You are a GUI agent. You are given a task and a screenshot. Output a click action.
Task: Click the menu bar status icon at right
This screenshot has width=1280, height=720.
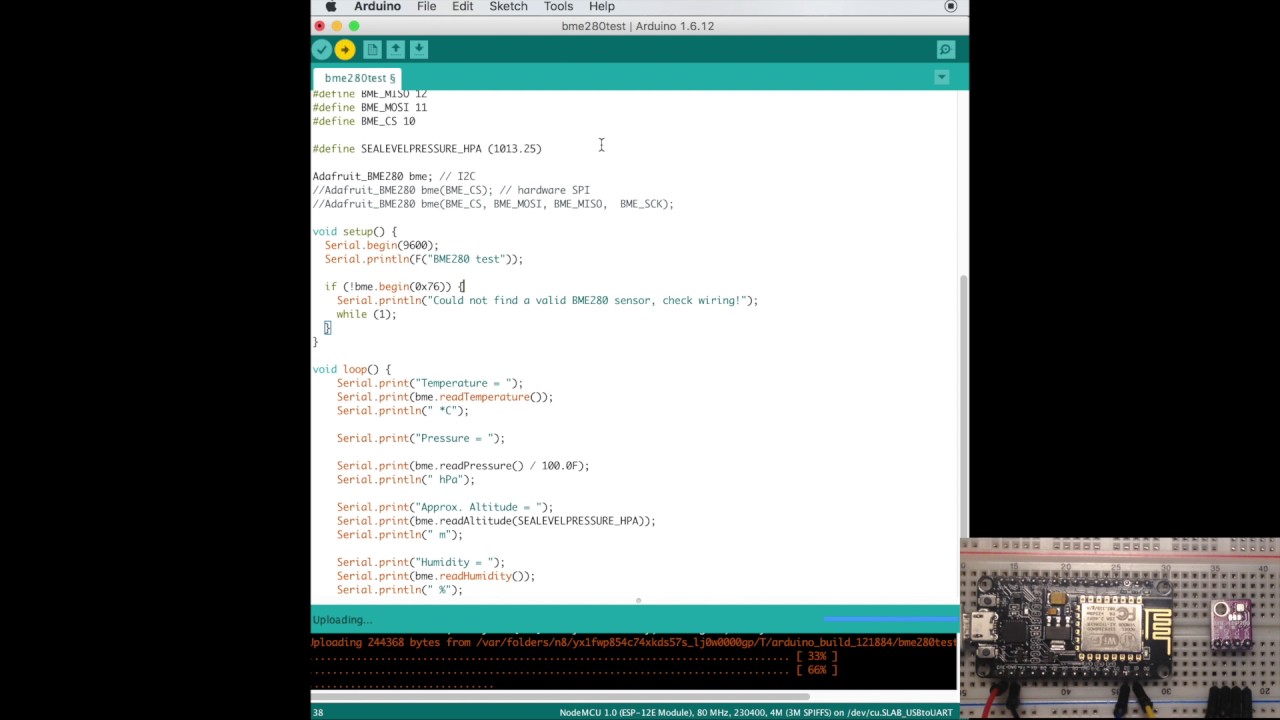pyautogui.click(x=951, y=7)
